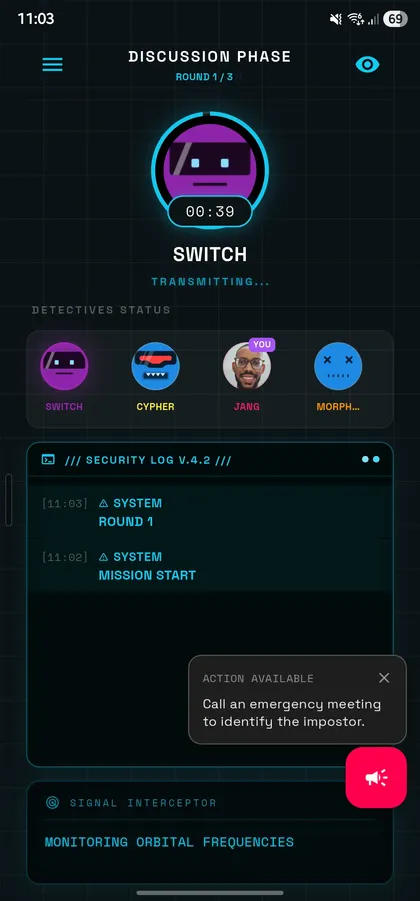
Task: Open the Round 1 system log entry
Action: coord(210,513)
